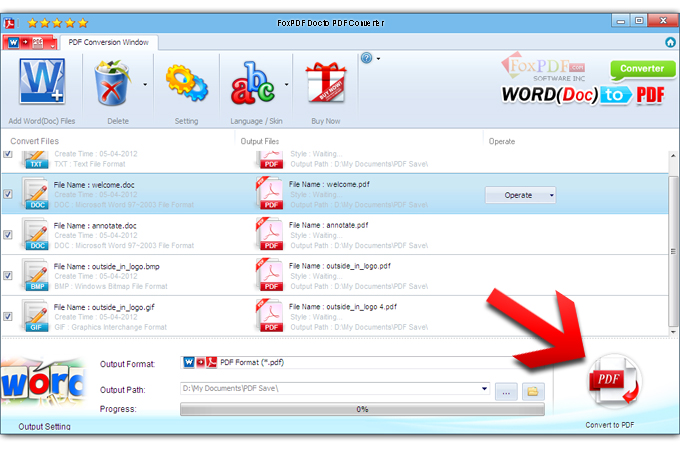
Task: Uncheck the annotate.doc checkbox
Action: point(8,235)
